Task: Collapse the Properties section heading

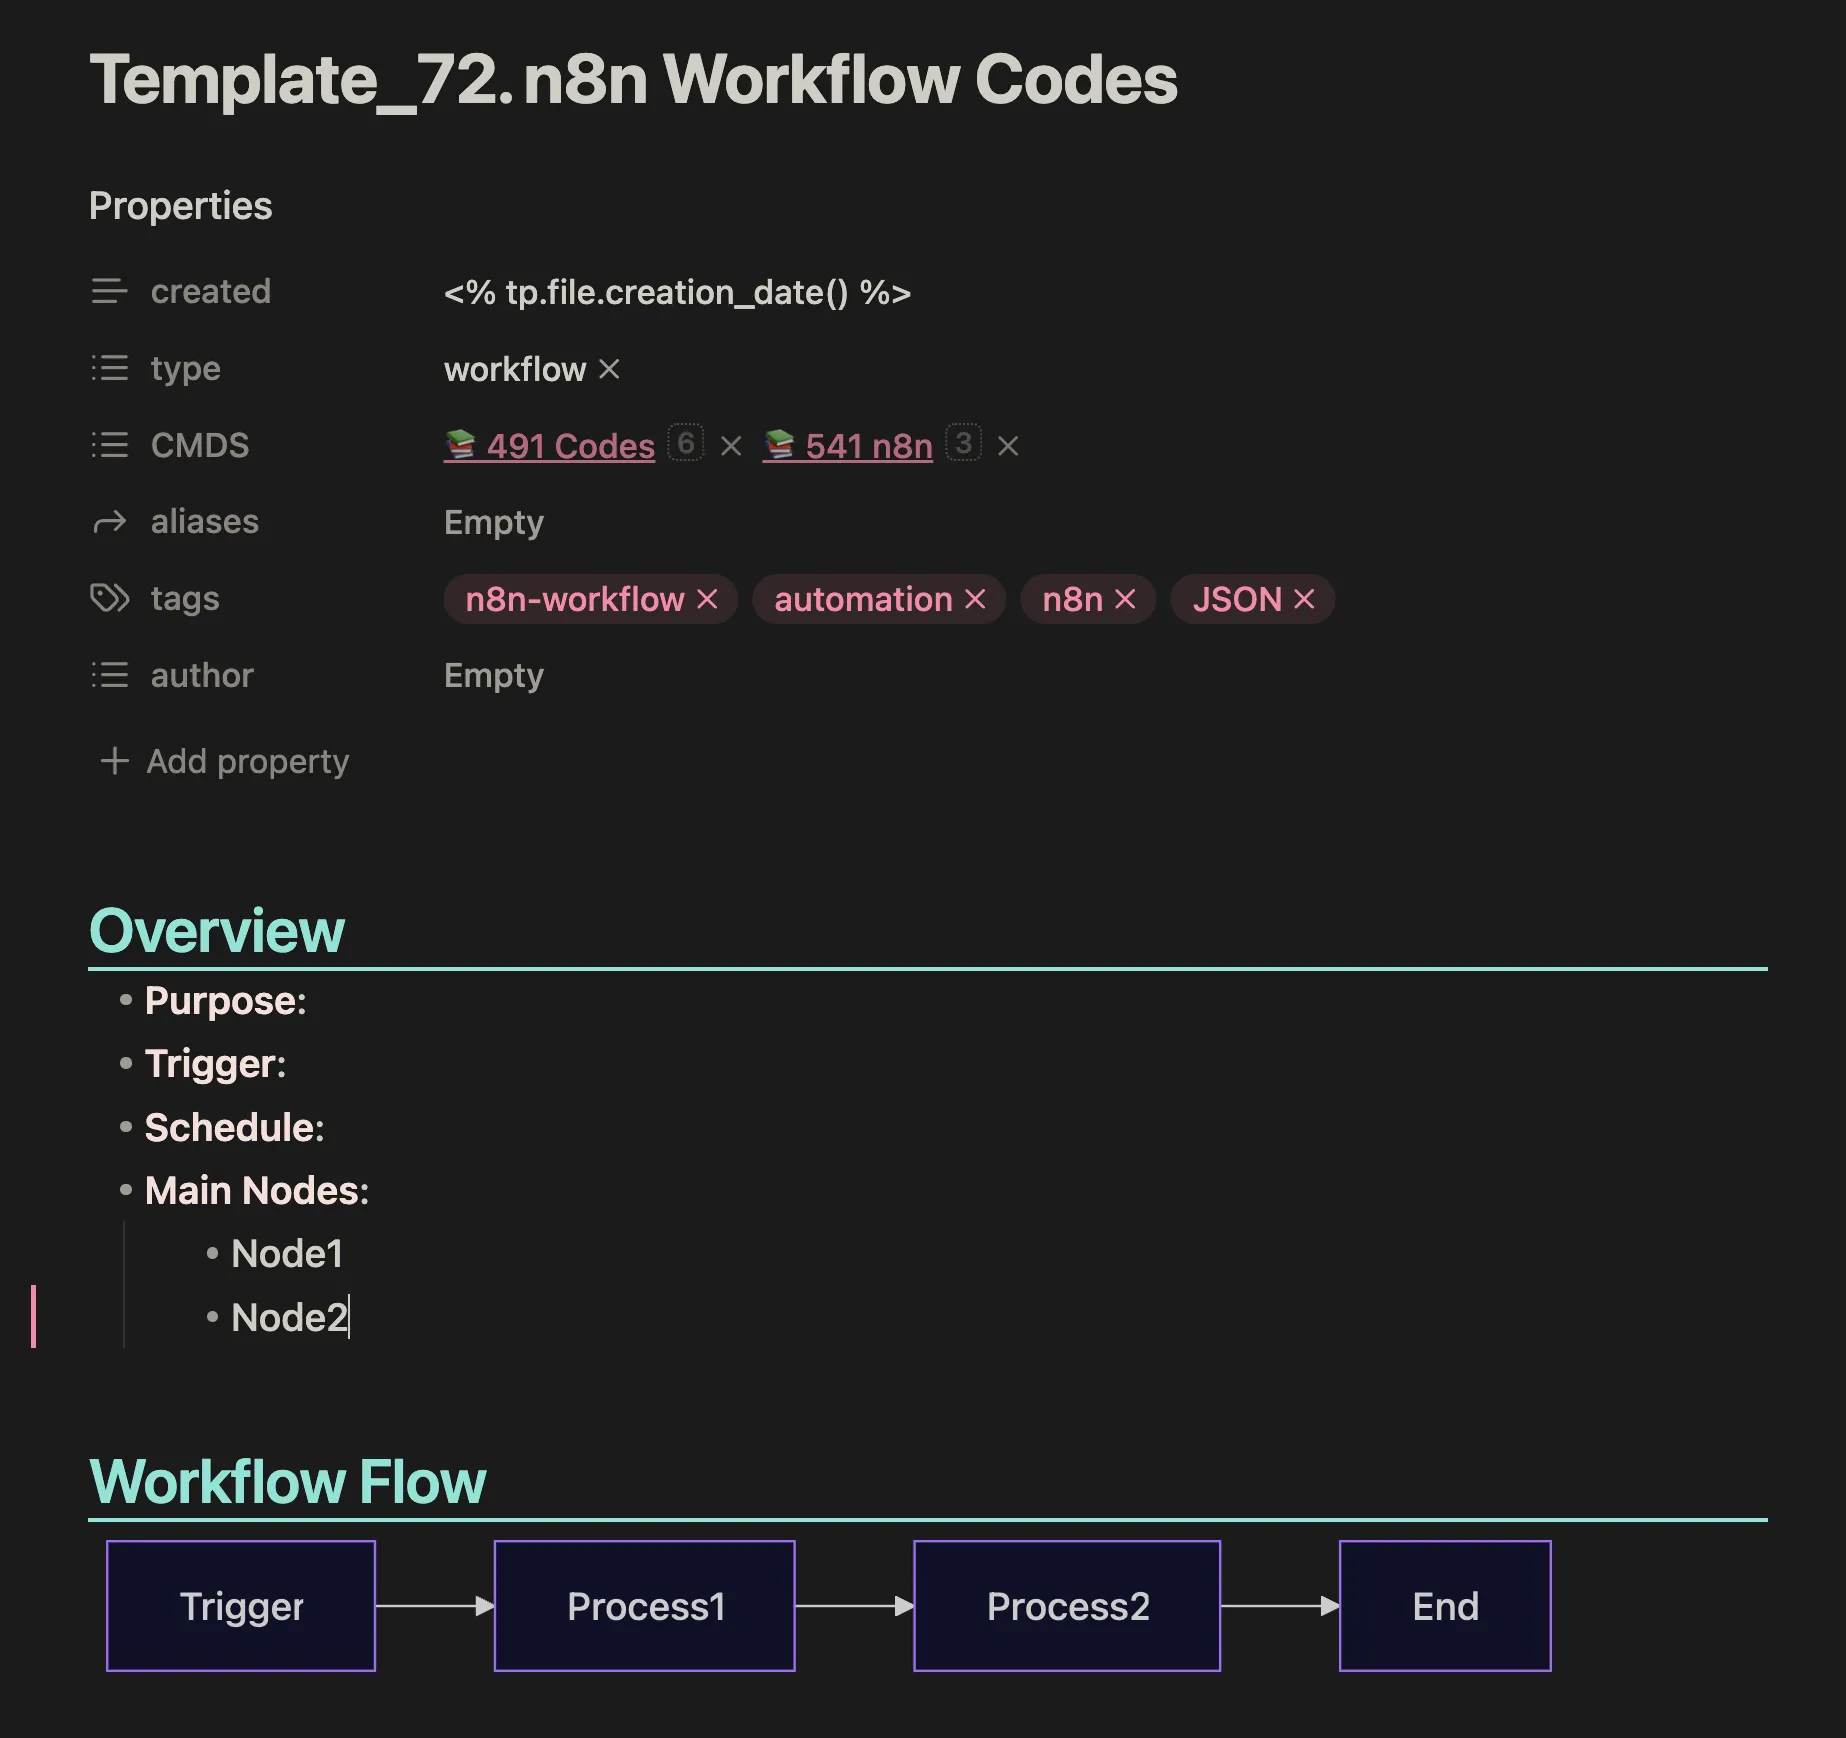Action: (x=180, y=206)
